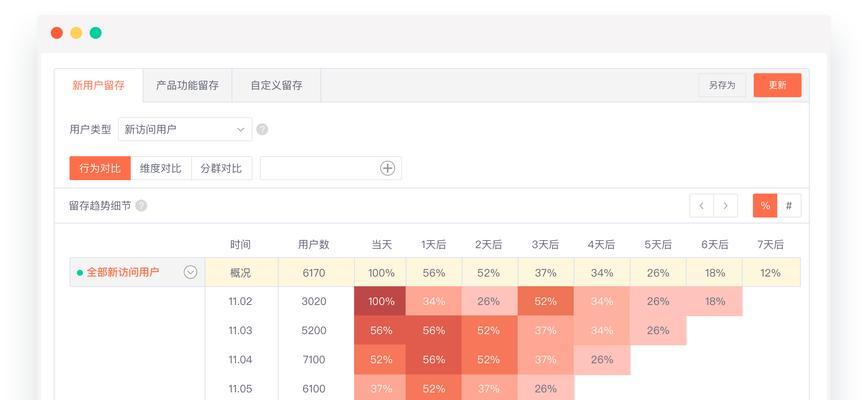
Task: Click the comparison input field
Action: (x=330, y=168)
